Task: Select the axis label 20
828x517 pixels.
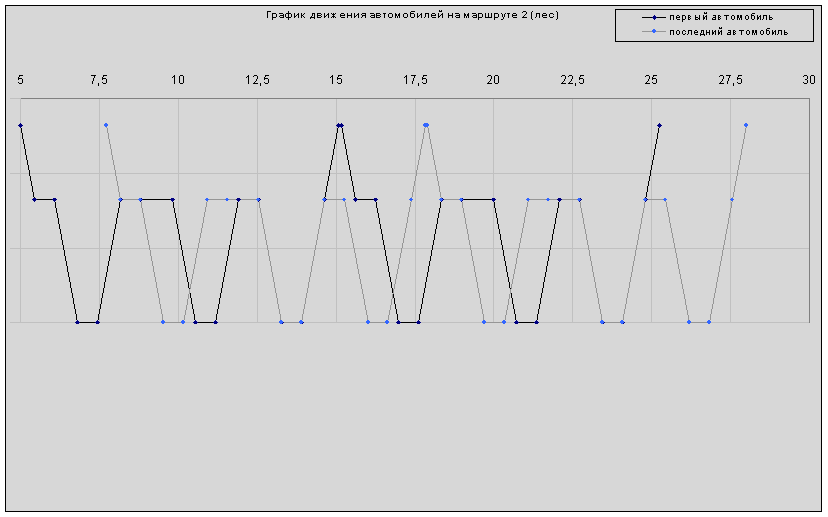Action: click(x=493, y=79)
